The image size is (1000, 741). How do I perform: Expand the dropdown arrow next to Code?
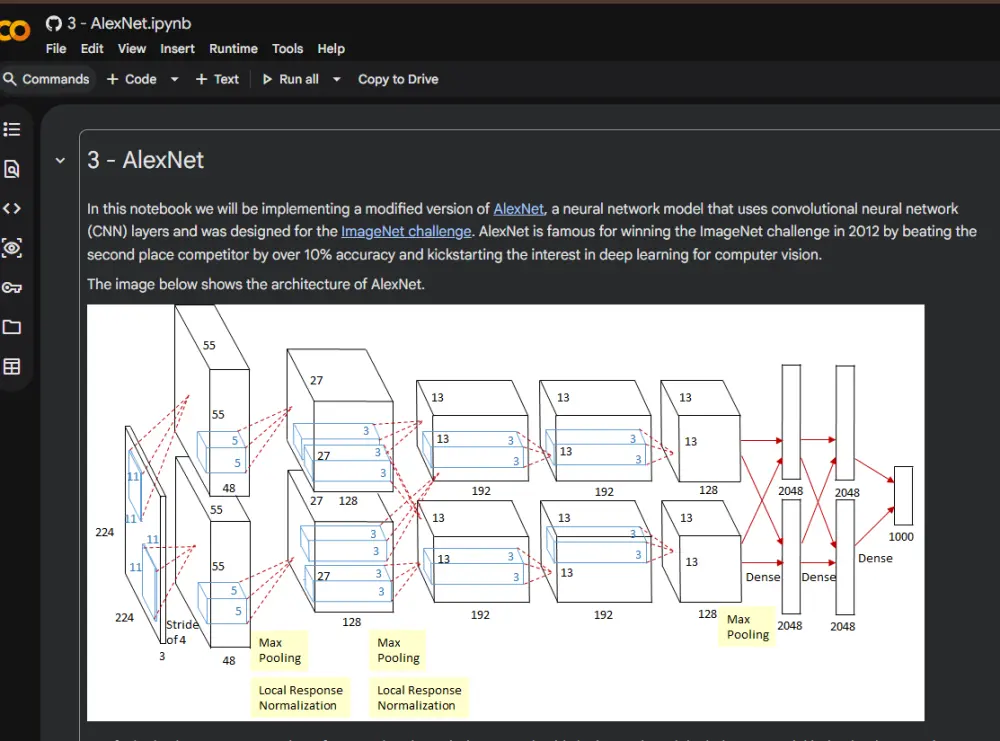tap(174, 79)
